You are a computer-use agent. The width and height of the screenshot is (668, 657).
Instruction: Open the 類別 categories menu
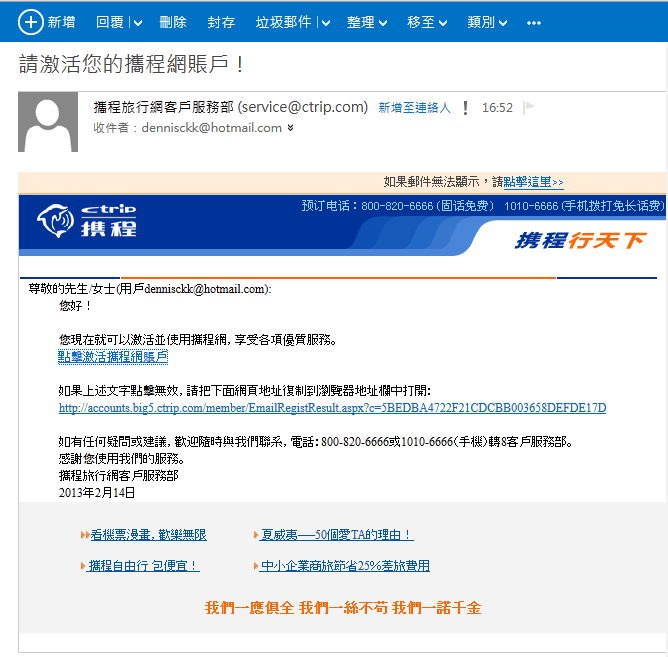click(x=487, y=22)
